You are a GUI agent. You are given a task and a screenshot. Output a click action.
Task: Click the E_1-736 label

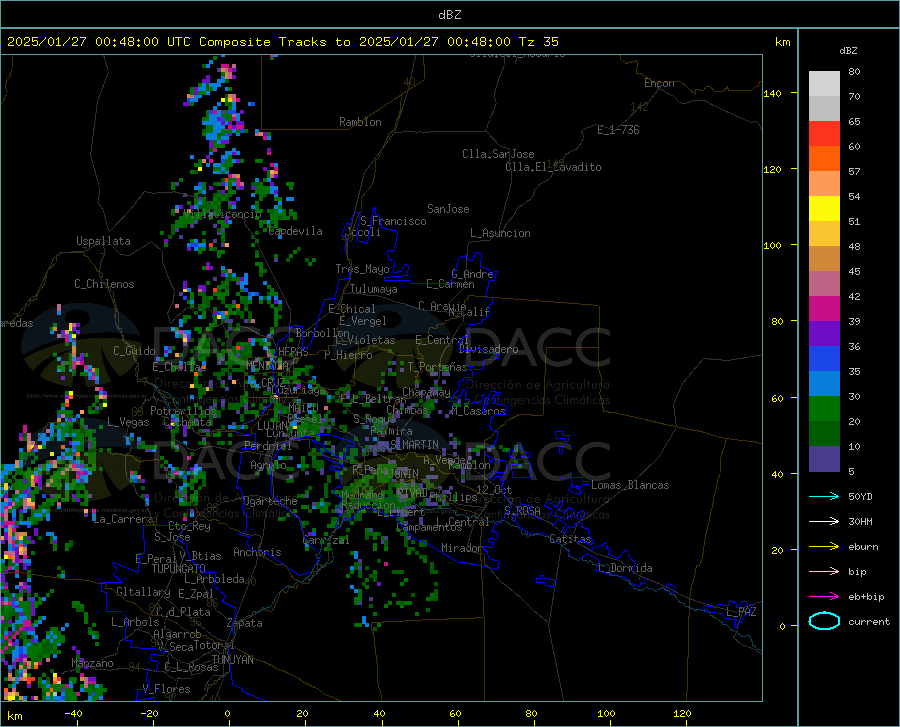pos(618,130)
